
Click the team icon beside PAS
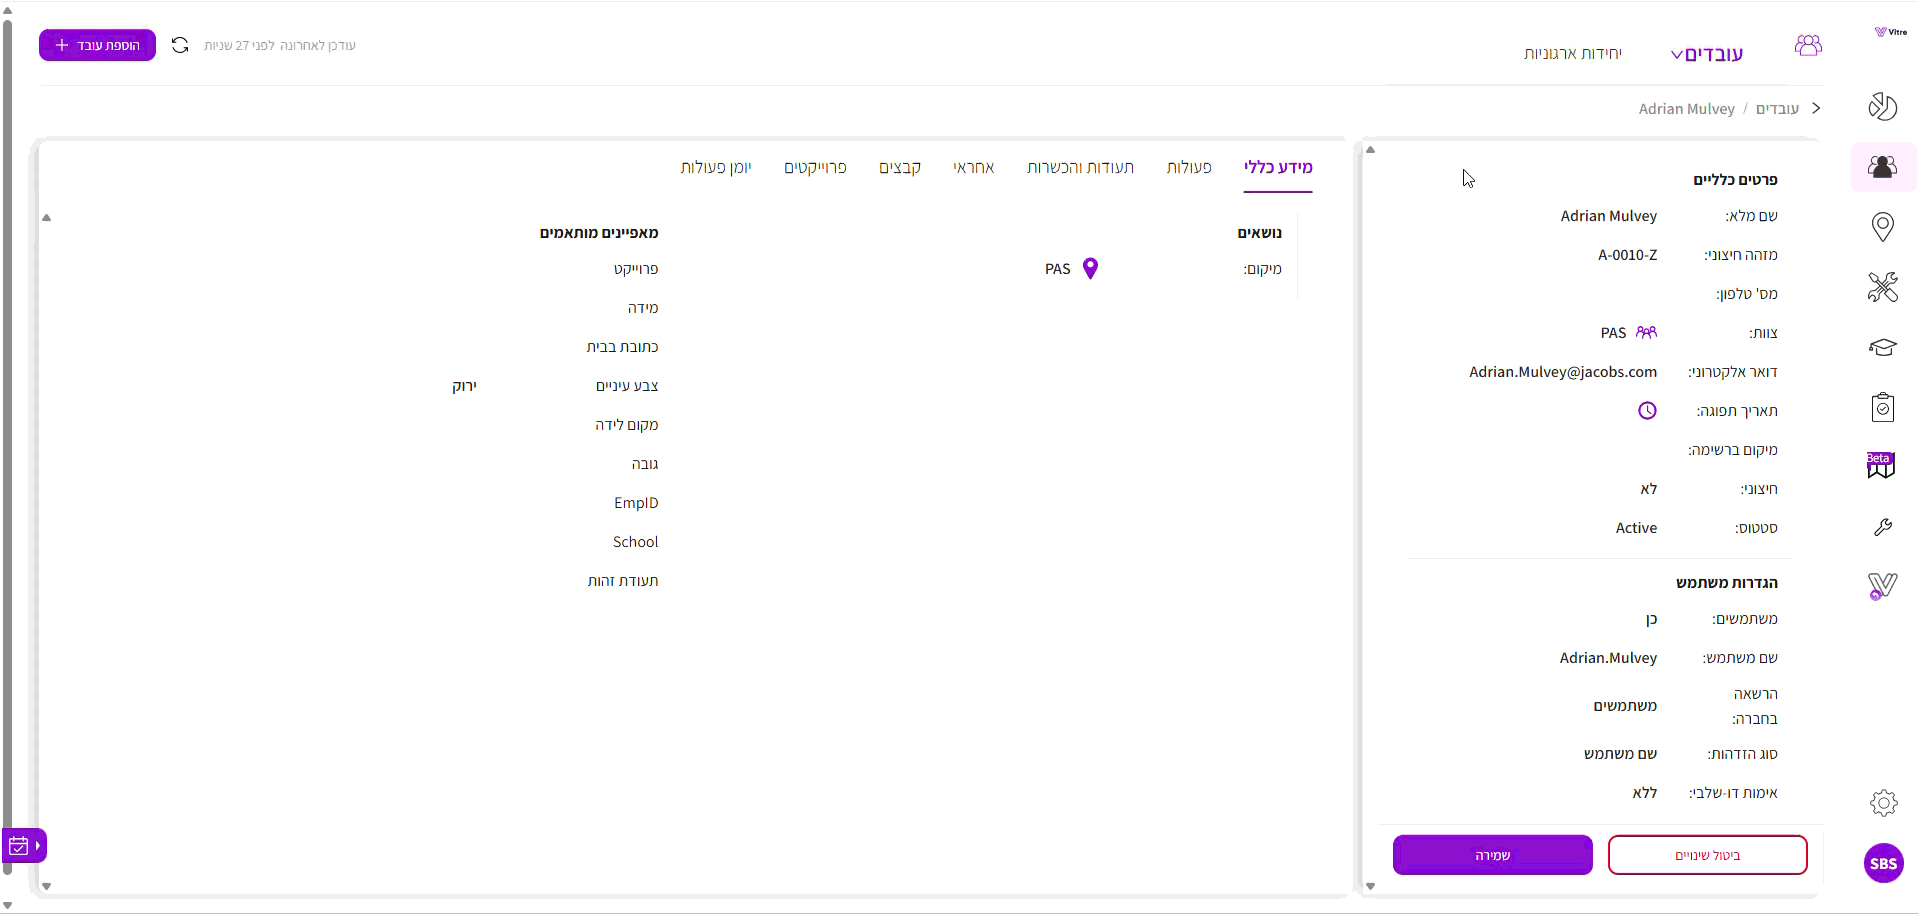(1647, 332)
